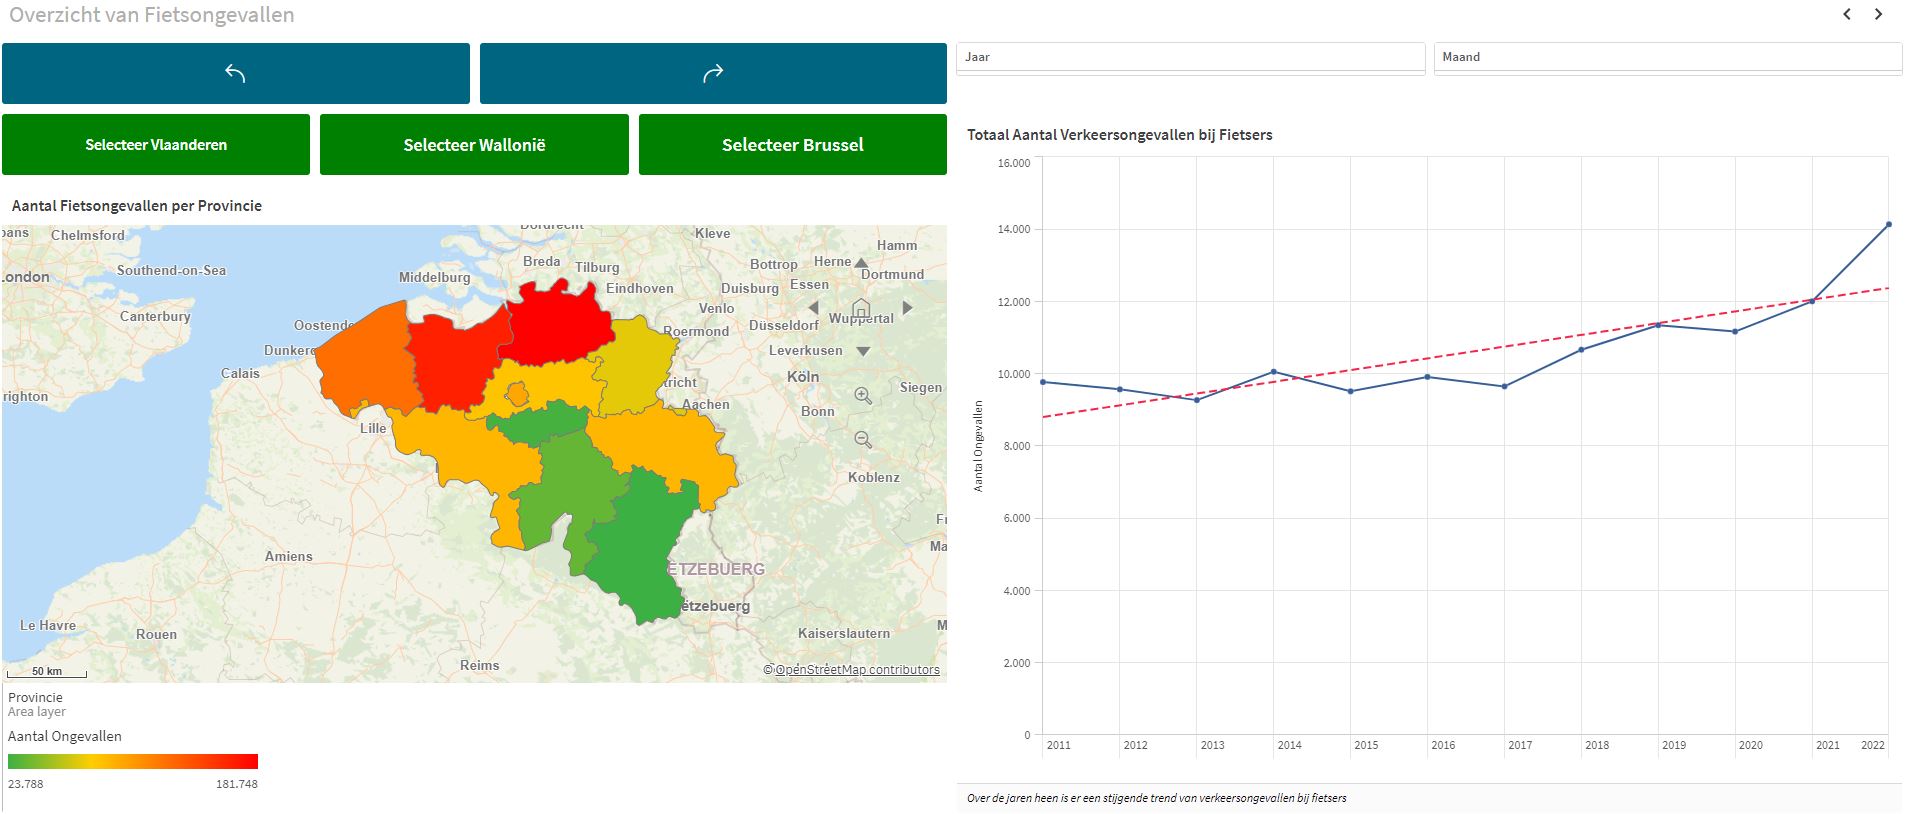This screenshot has height=814, width=1910.
Task: Click the 2014 data point on line chart
Action: 1273,372
